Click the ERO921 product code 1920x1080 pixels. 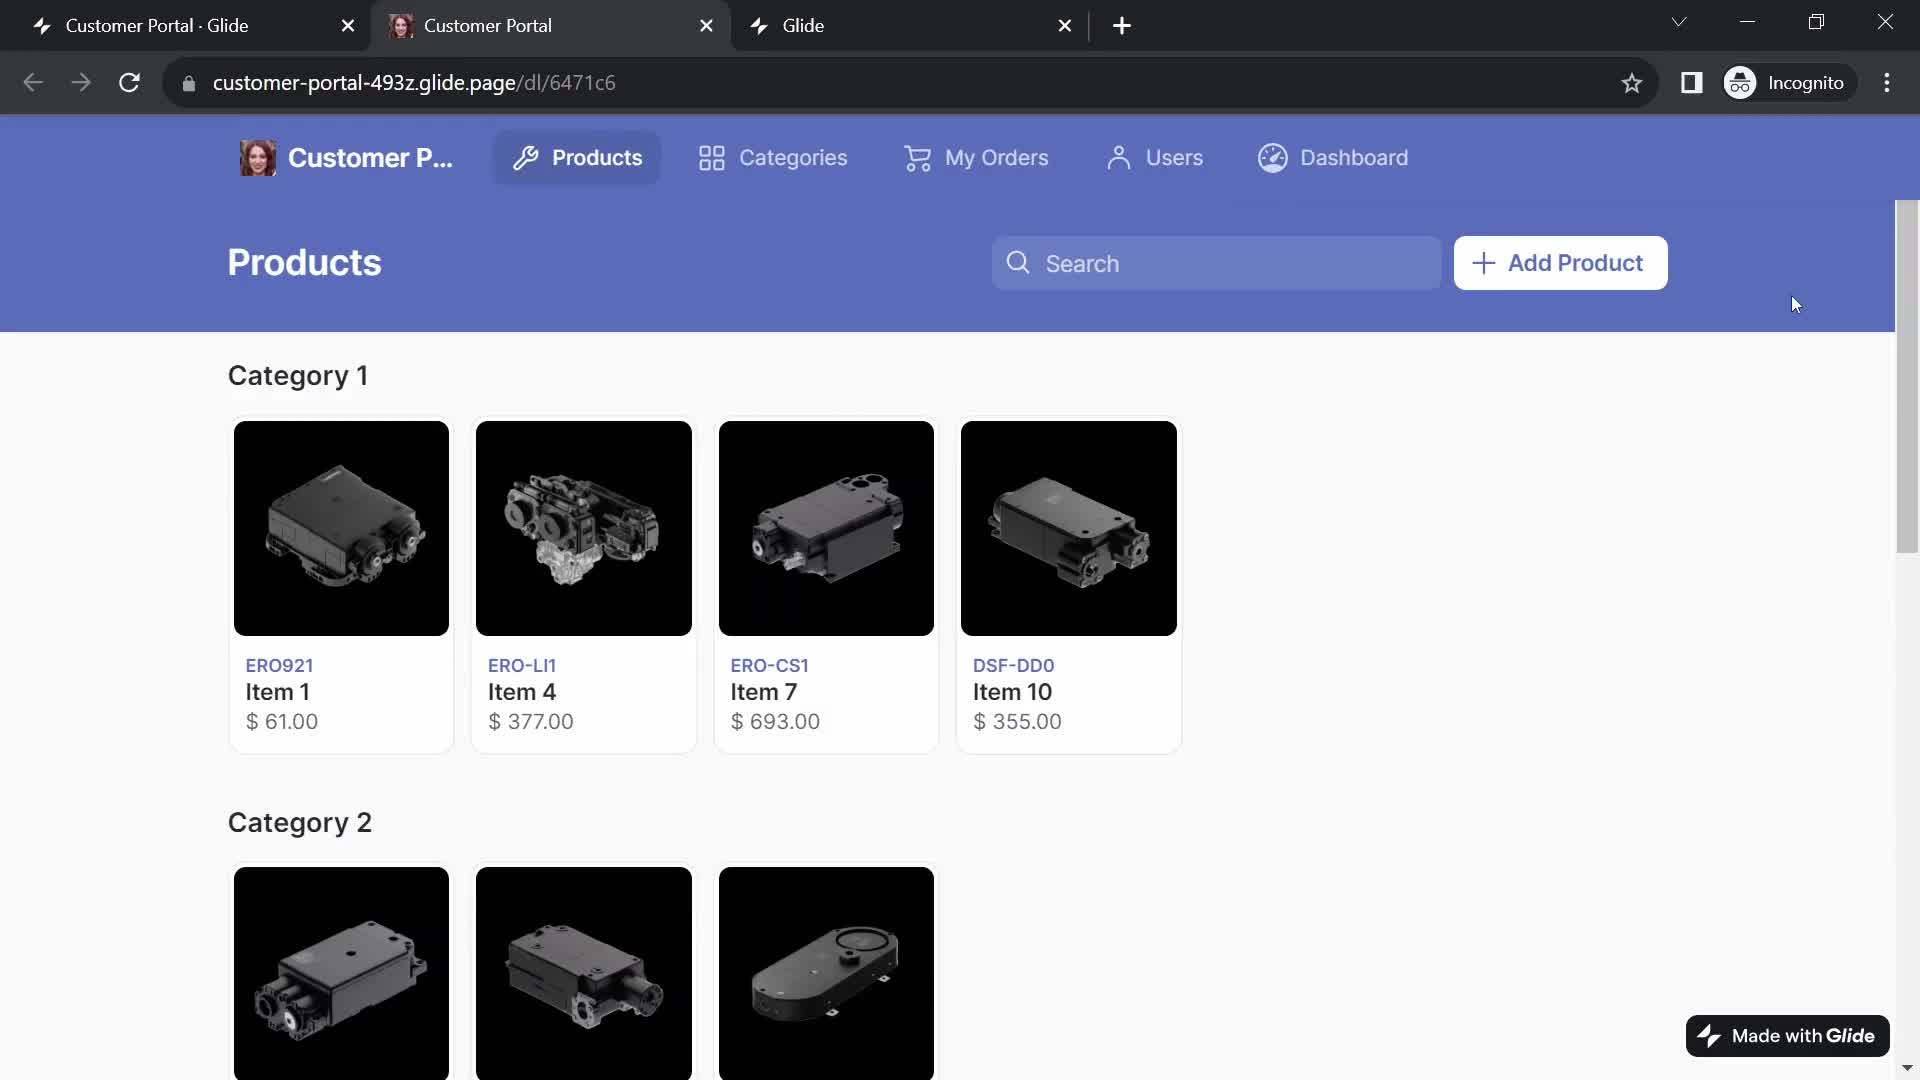pos(279,665)
